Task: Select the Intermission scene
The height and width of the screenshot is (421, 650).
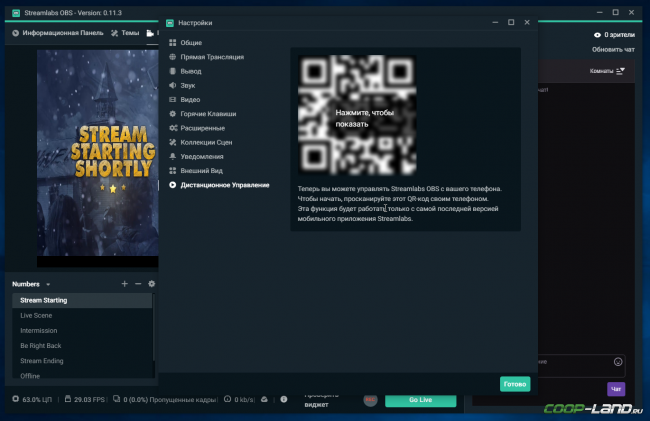Action: click(82, 331)
